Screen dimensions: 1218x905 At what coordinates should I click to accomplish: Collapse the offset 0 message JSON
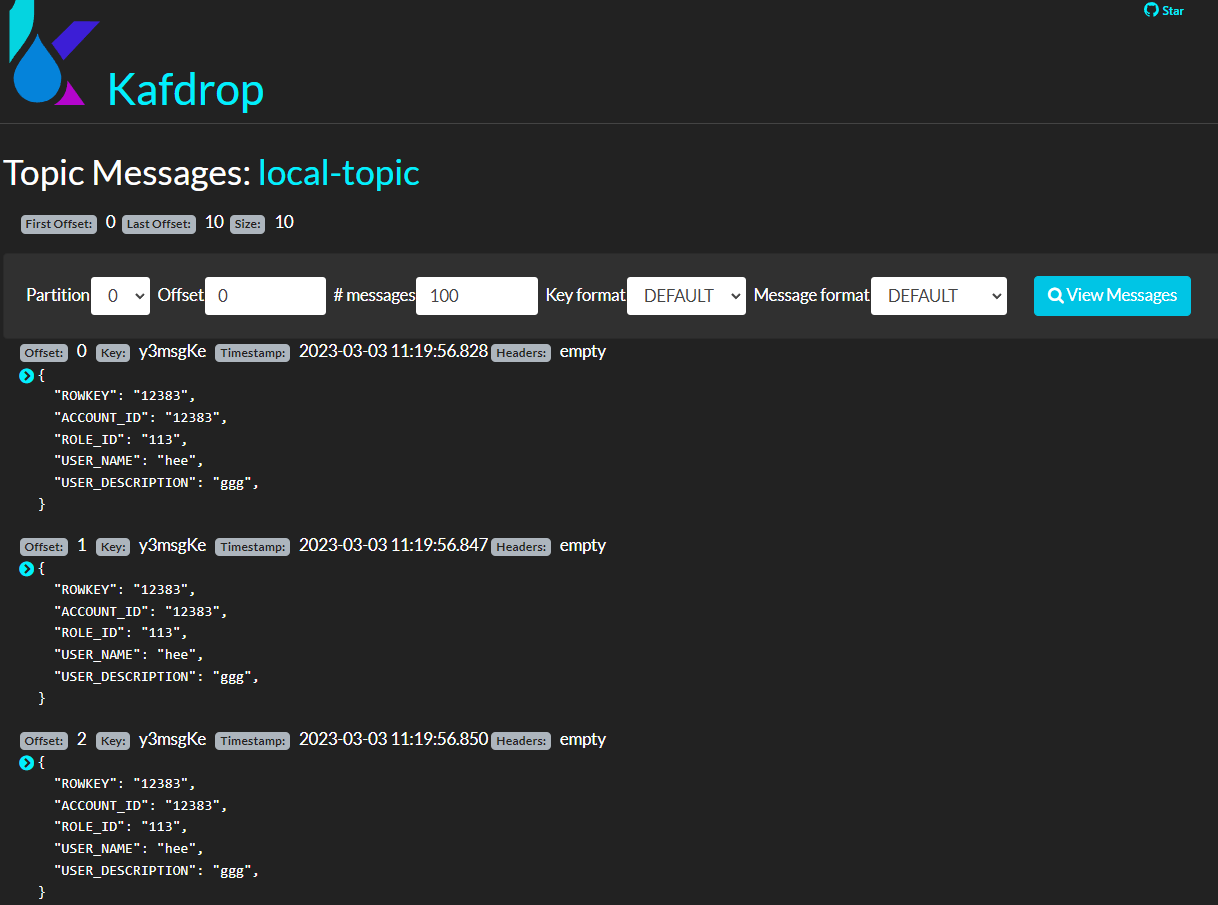point(27,376)
